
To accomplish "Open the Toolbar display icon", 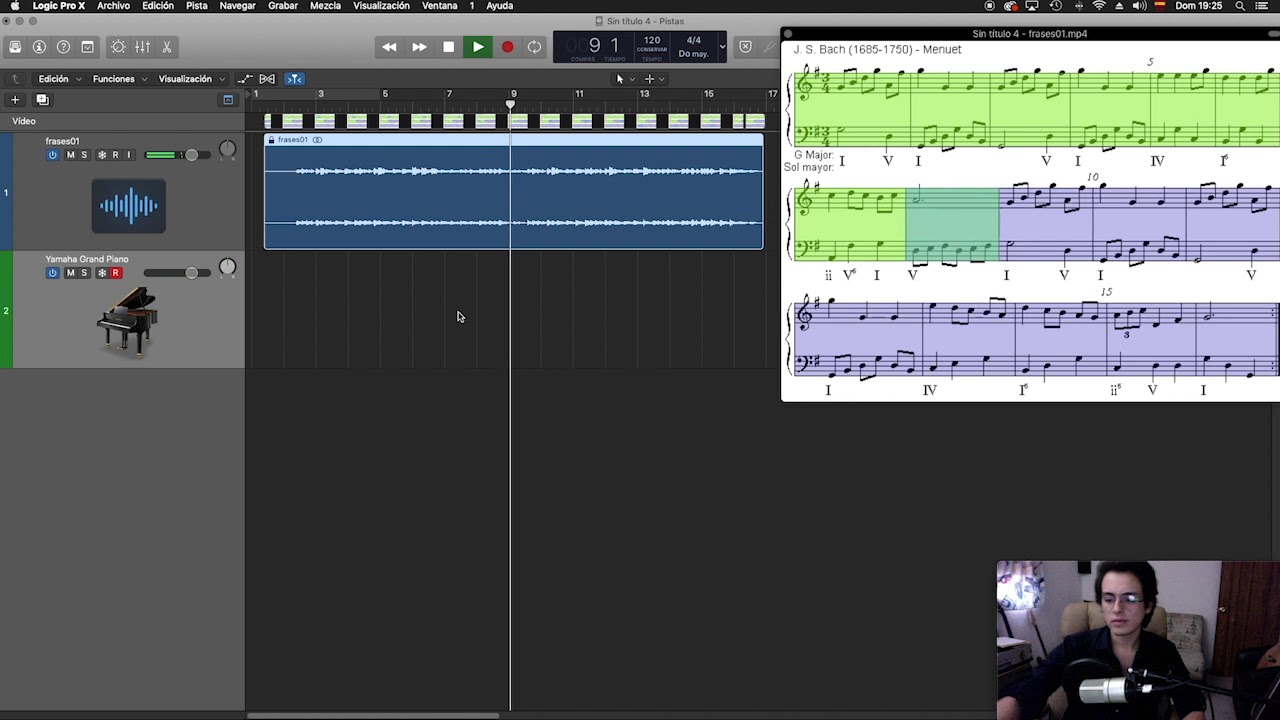I will tap(87, 47).
